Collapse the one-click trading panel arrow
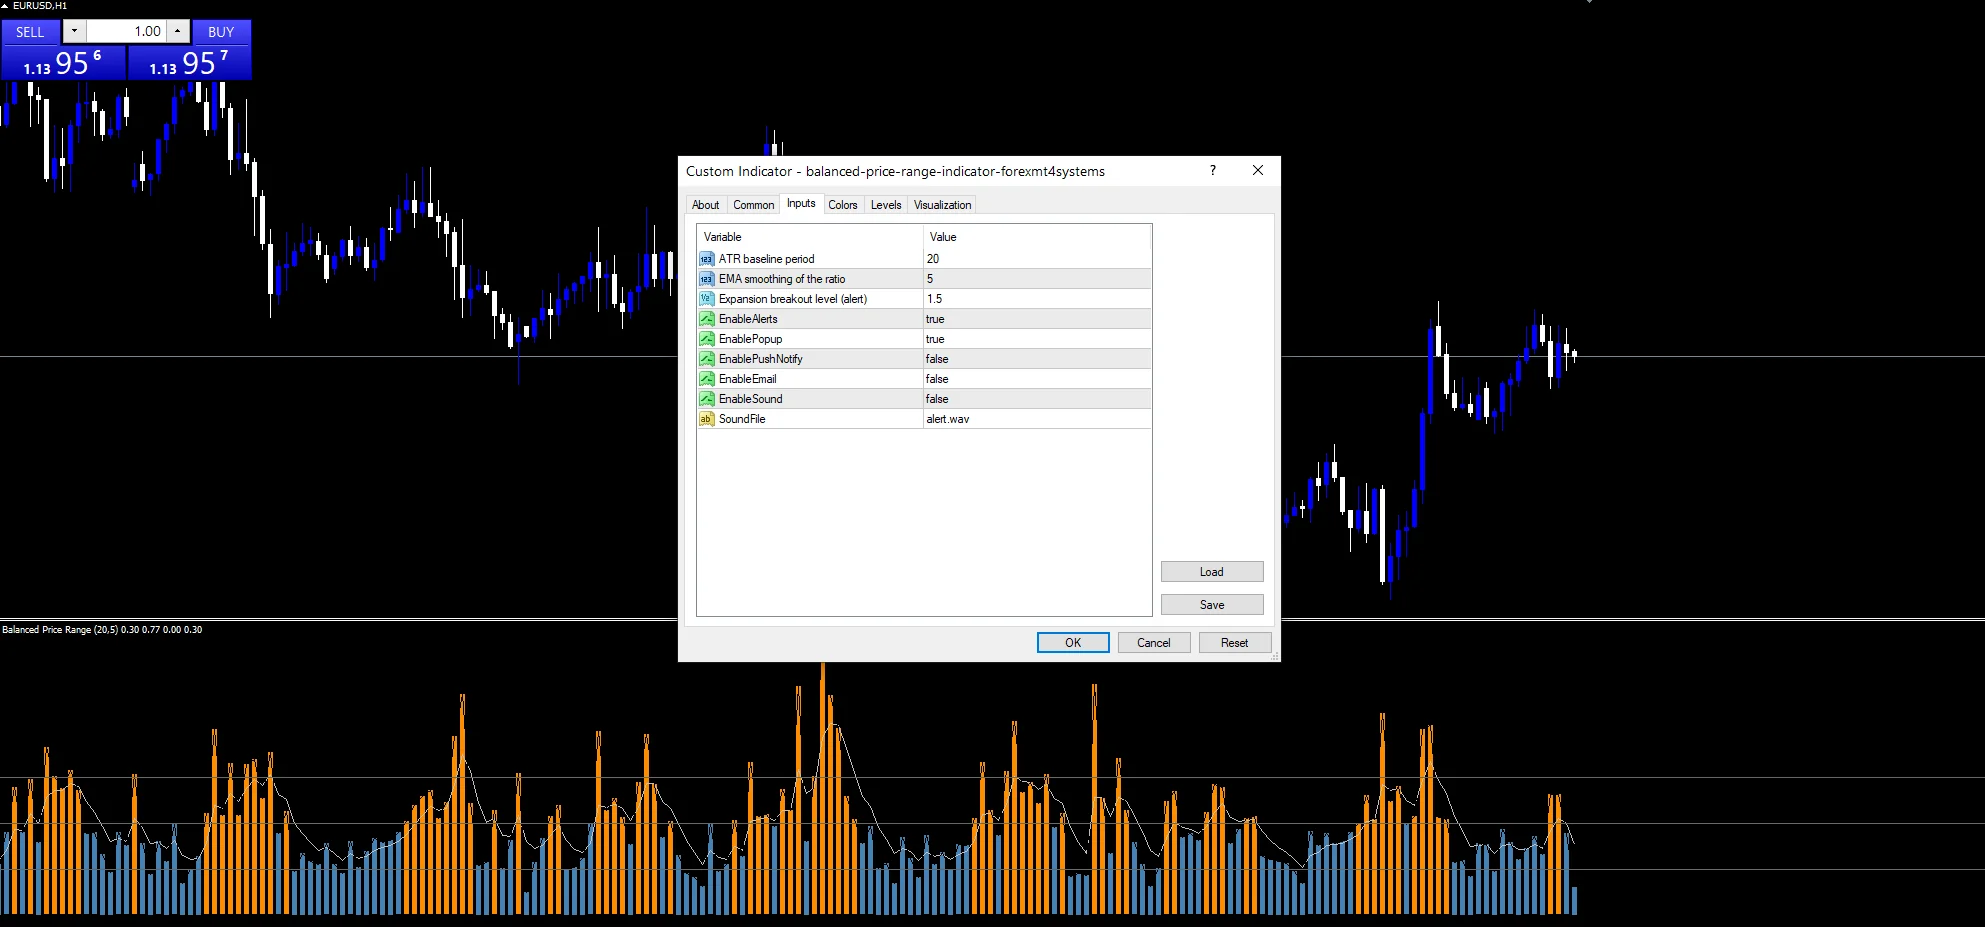 tap(5, 6)
